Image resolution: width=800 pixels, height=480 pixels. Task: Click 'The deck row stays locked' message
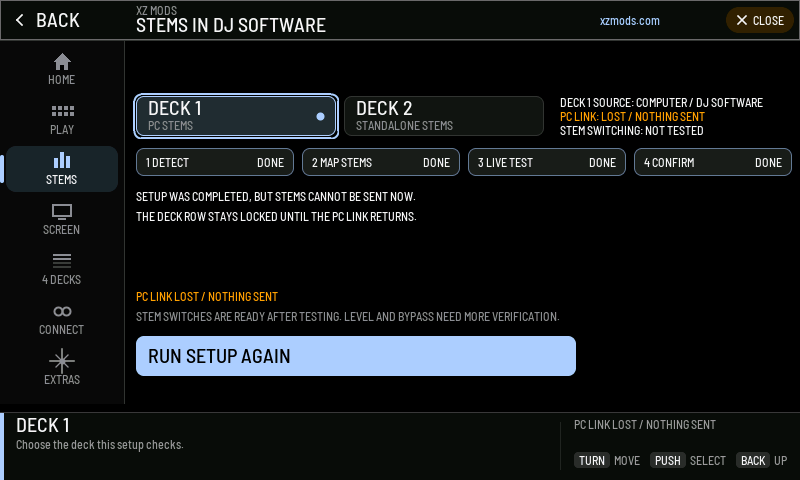276,216
